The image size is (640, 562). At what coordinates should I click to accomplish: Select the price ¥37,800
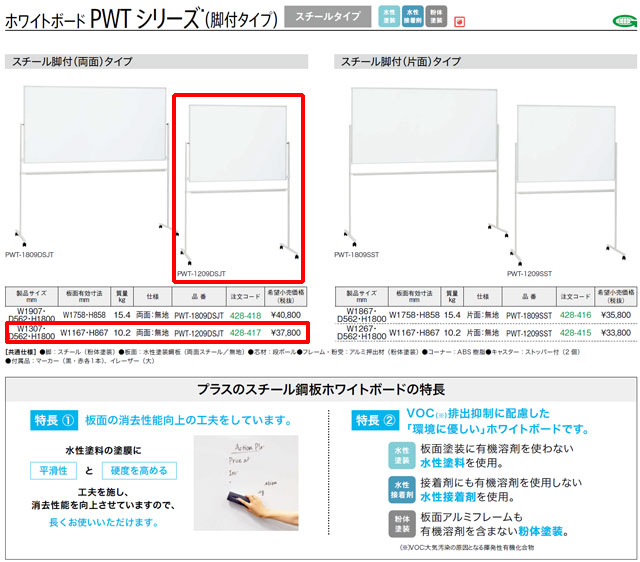point(286,333)
